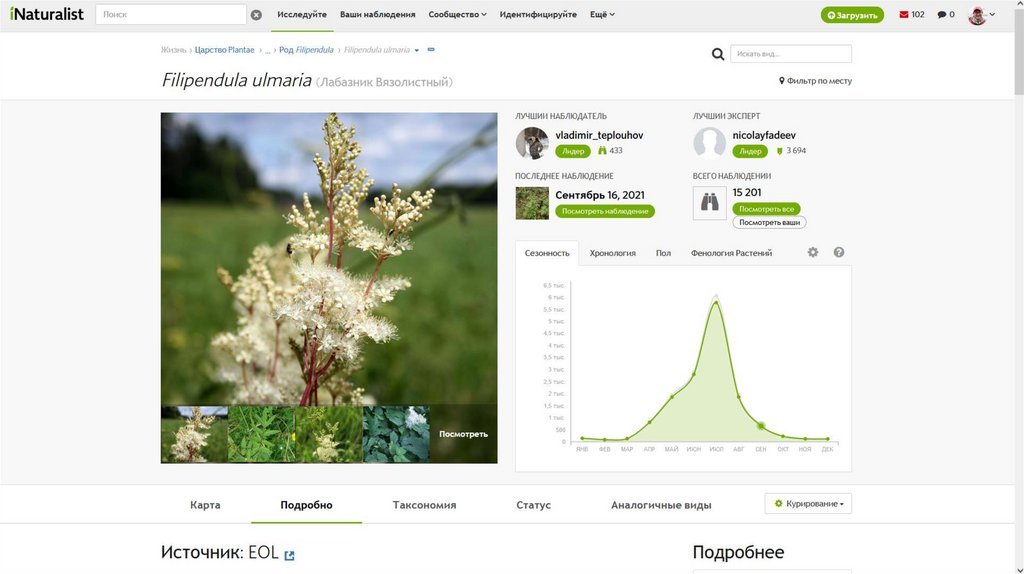Clear the search field with X icon
The image size is (1024, 574).
[x=256, y=14]
